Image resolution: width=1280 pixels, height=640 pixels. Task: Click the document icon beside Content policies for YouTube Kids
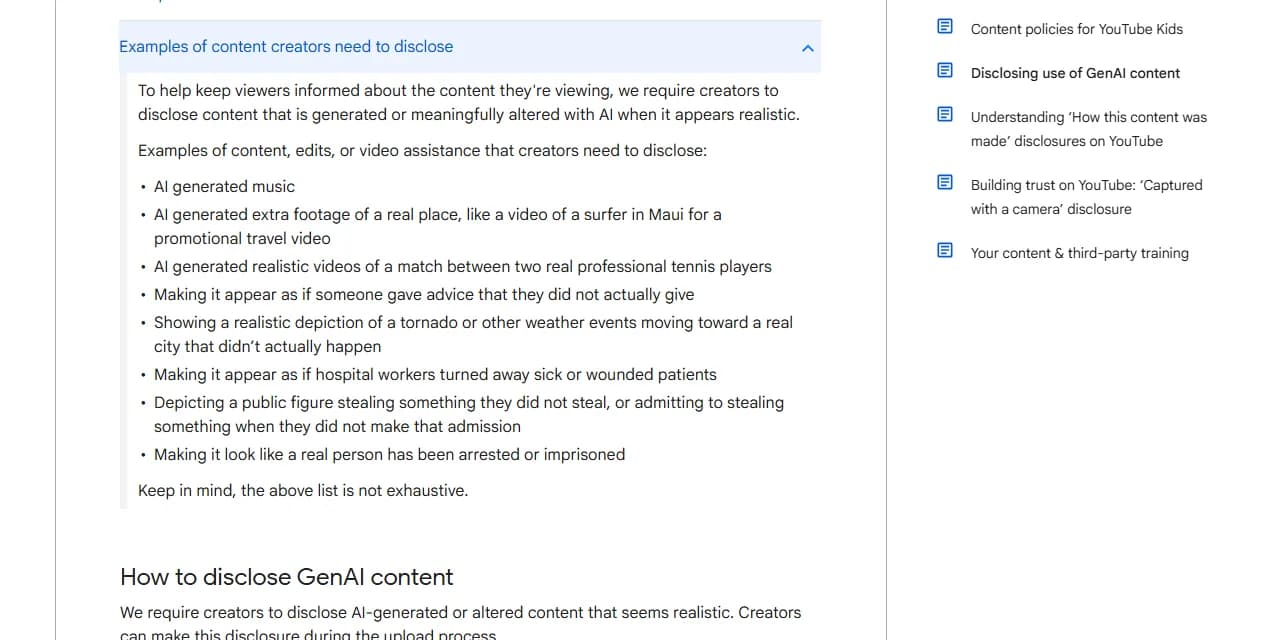tap(945, 27)
